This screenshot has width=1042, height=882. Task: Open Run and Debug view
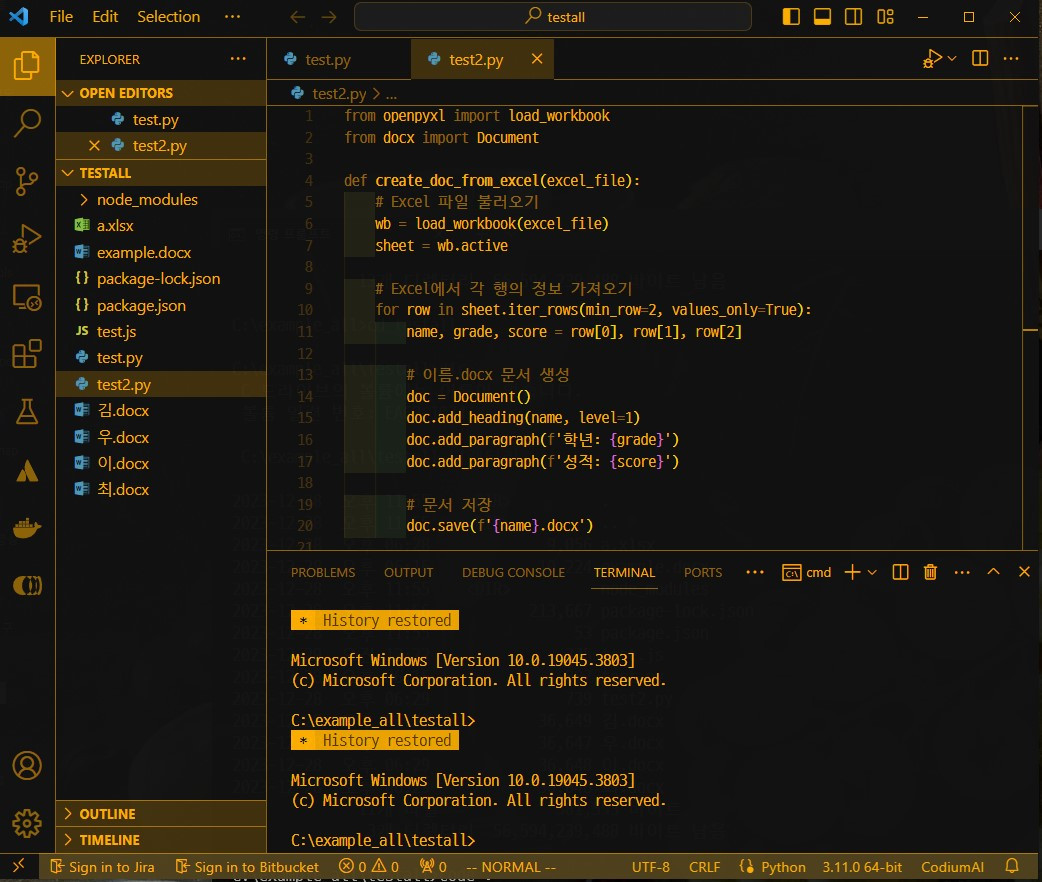[x=27, y=239]
